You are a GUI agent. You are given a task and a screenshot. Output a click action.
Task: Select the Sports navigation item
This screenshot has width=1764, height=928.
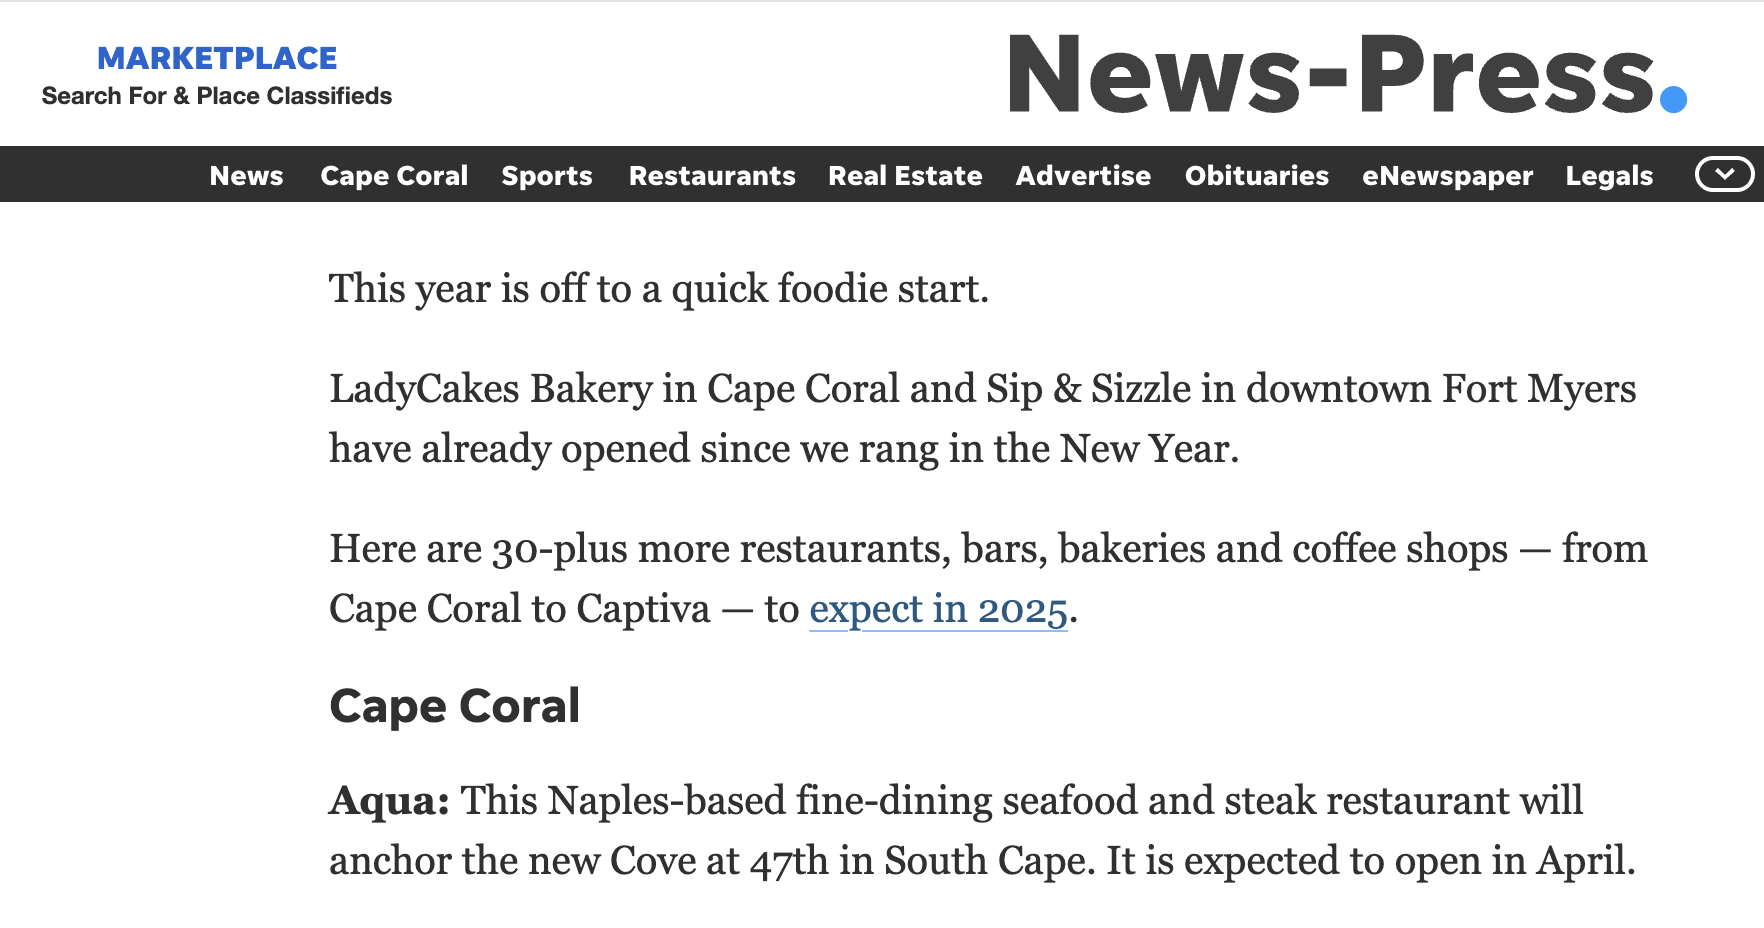pyautogui.click(x=547, y=175)
